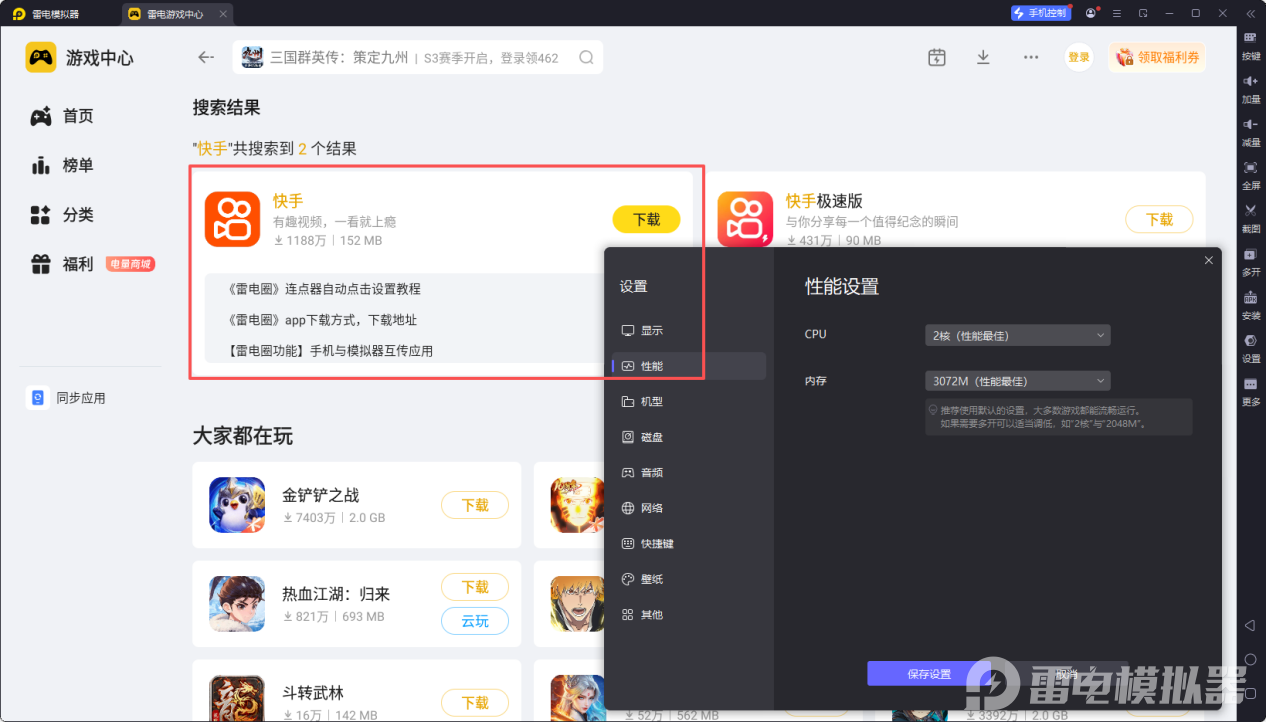Select the 磁盘 settings tab

pos(688,437)
